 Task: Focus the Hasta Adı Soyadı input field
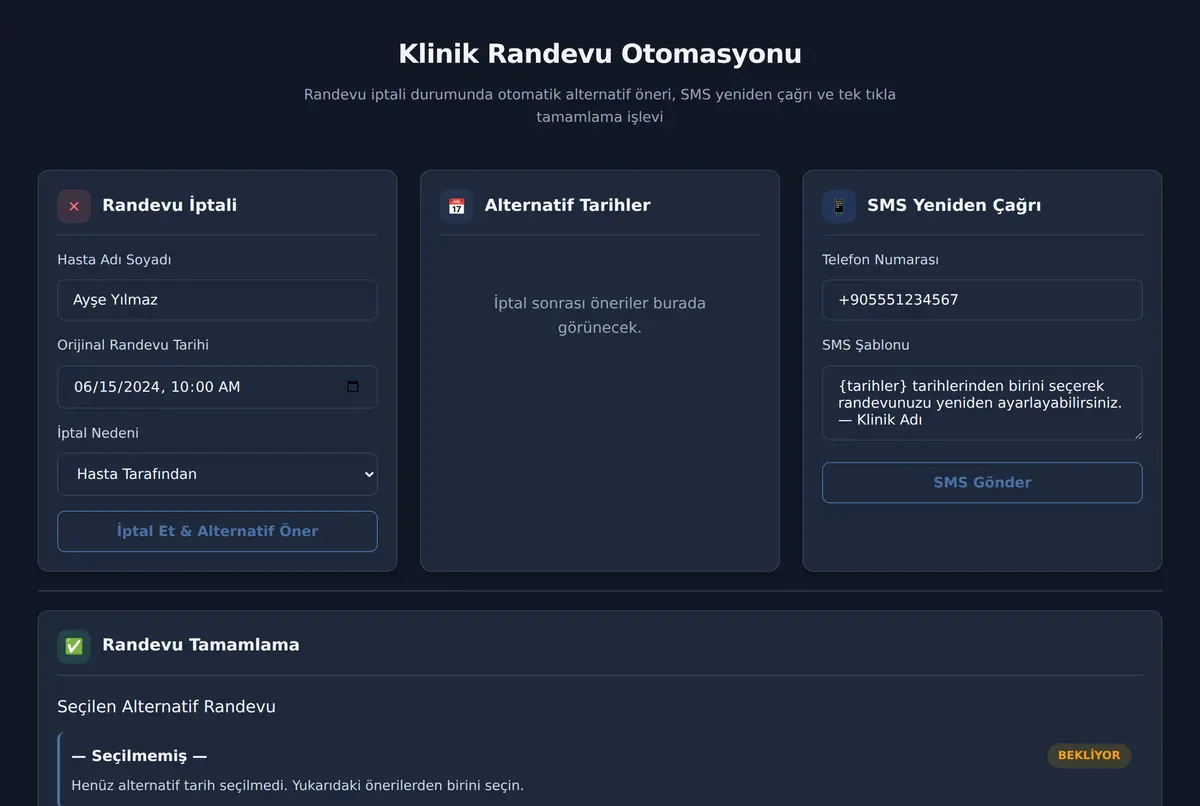217,300
